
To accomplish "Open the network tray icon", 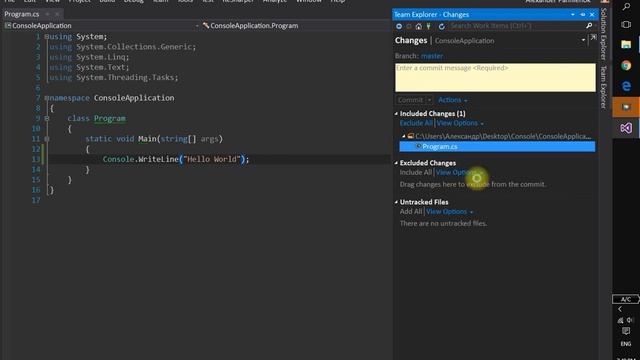I will pyautogui.click(x=620, y=320).
